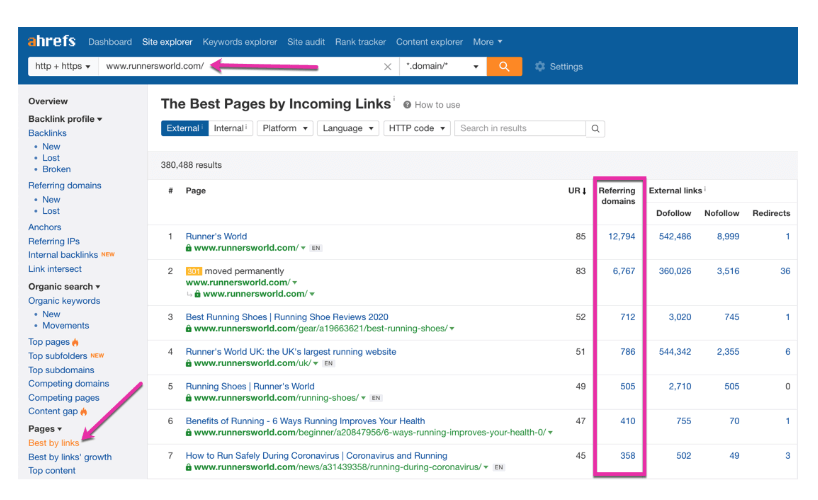Switch to the Internal links filter
Image resolution: width=818 pixels, height=500 pixels.
230,129
